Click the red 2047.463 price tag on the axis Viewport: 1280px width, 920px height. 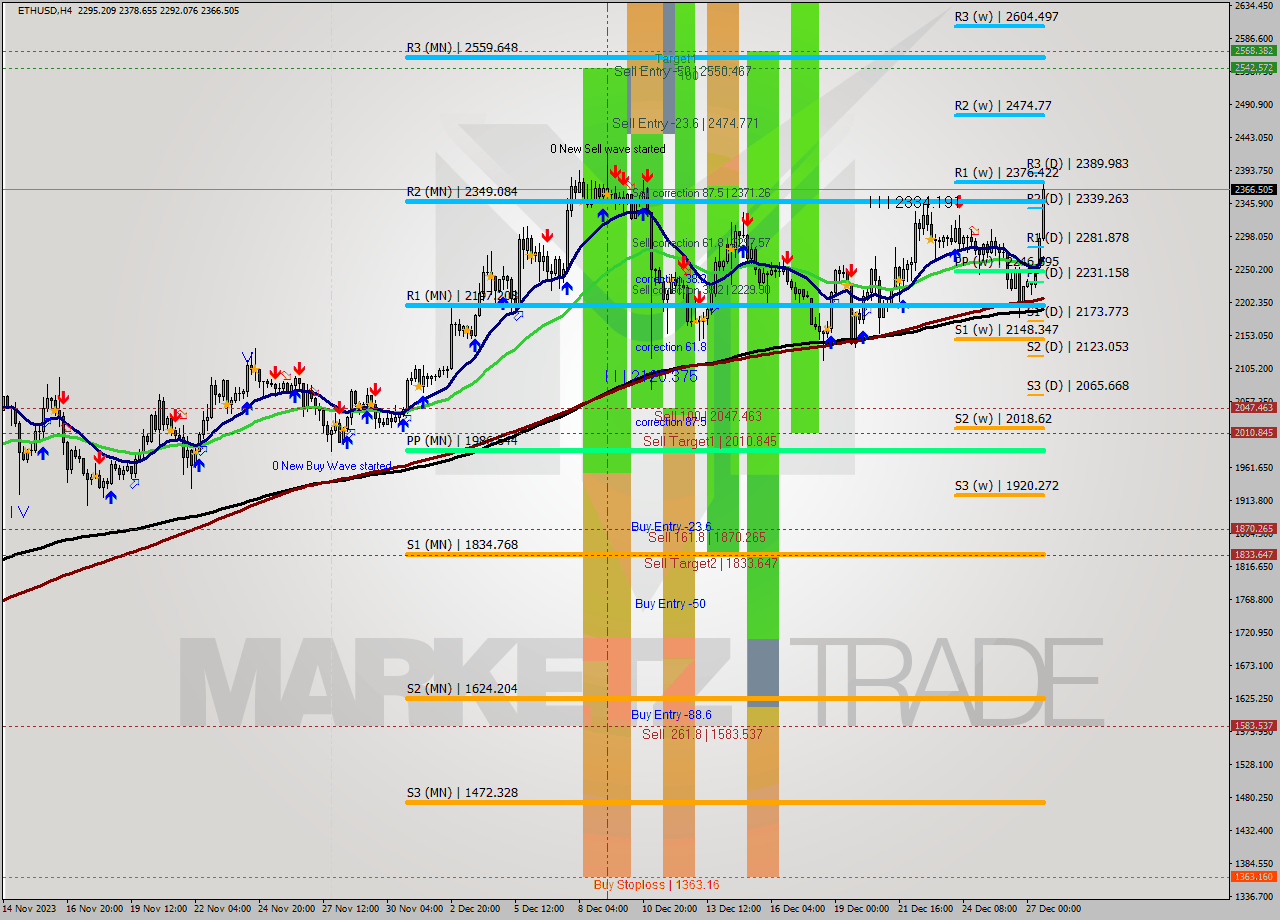pyautogui.click(x=1254, y=408)
